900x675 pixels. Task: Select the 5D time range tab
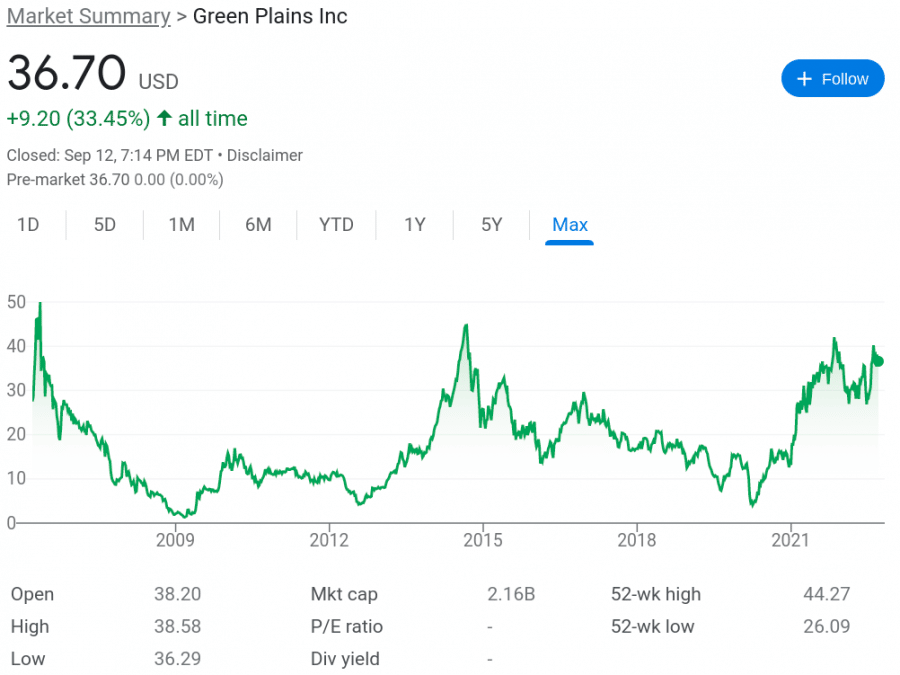point(104,225)
